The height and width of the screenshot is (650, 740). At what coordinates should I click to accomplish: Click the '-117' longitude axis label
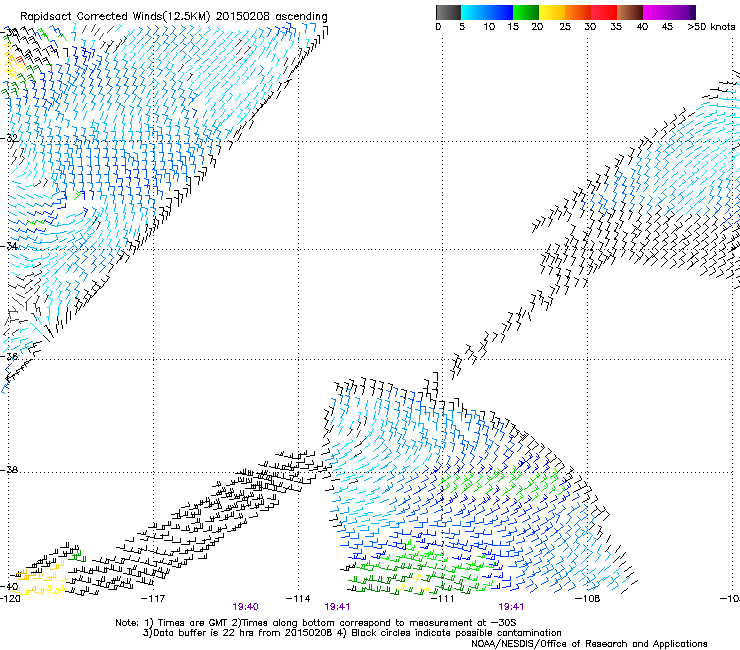pos(153,599)
